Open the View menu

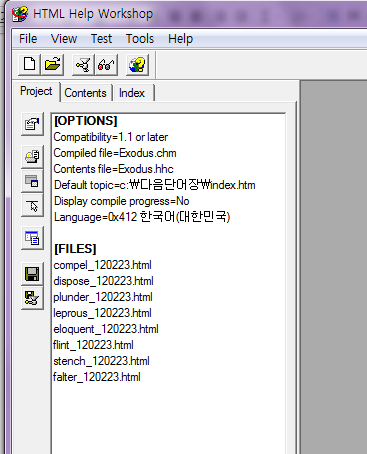click(64, 39)
